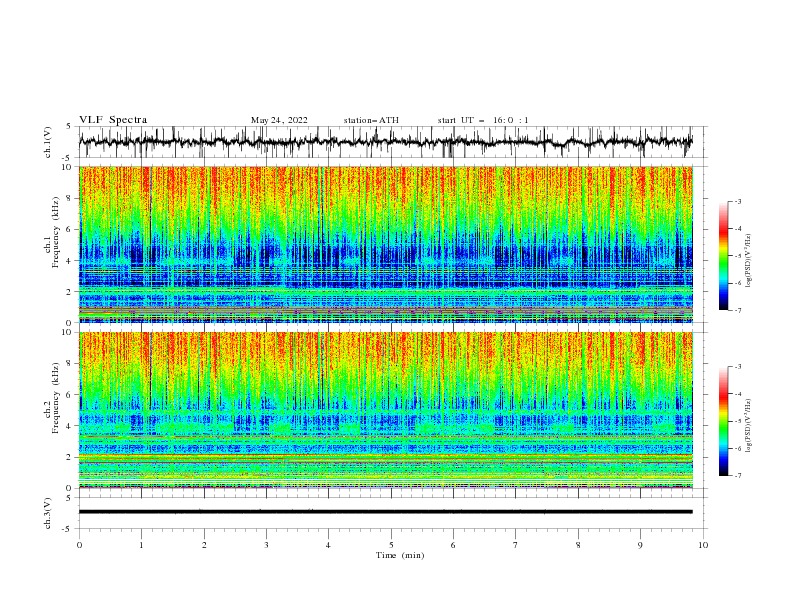Screen dimensions: 792x612
Task: Click the time axis tick label "2"
Action: pyautogui.click(x=204, y=545)
